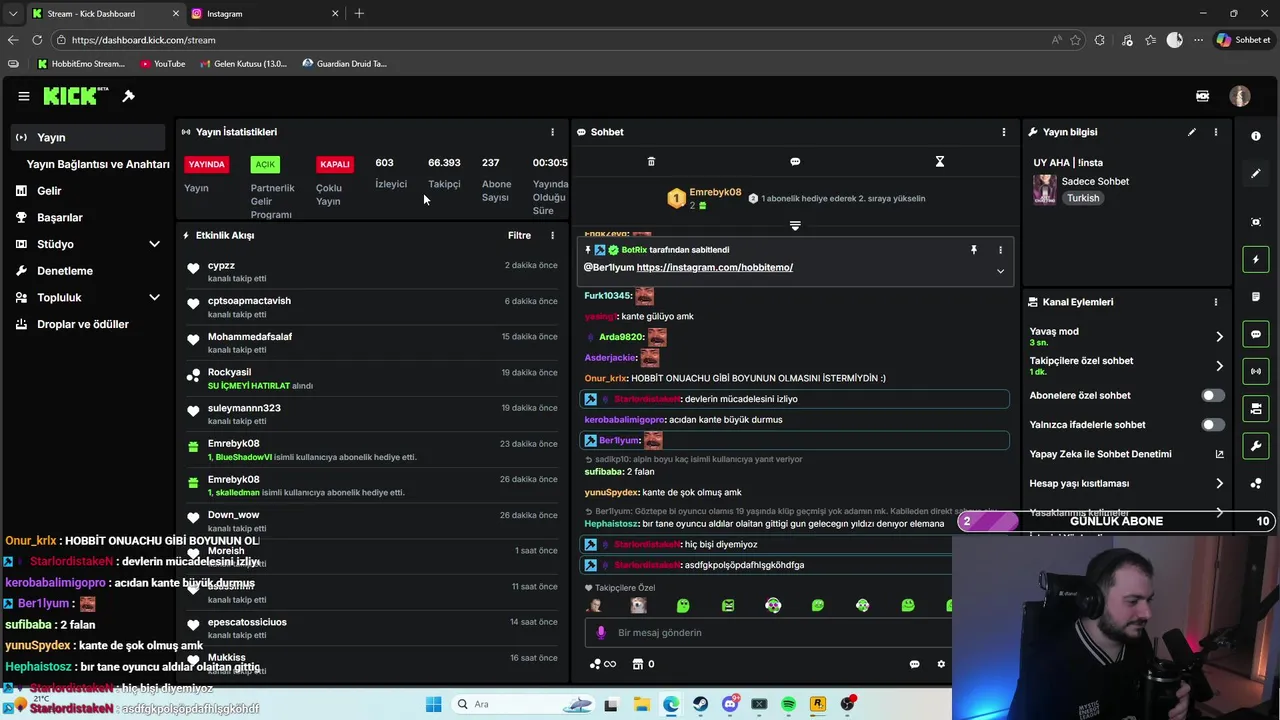Click the shop icon showing 0 below chat

643,664
